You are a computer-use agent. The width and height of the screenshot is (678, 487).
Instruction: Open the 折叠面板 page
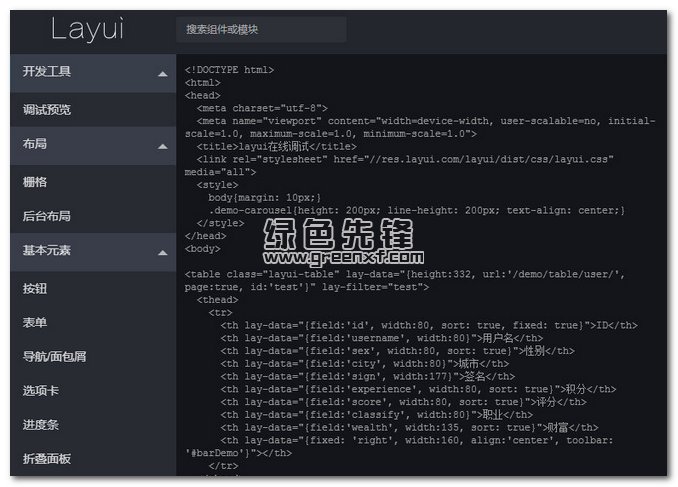93,459
